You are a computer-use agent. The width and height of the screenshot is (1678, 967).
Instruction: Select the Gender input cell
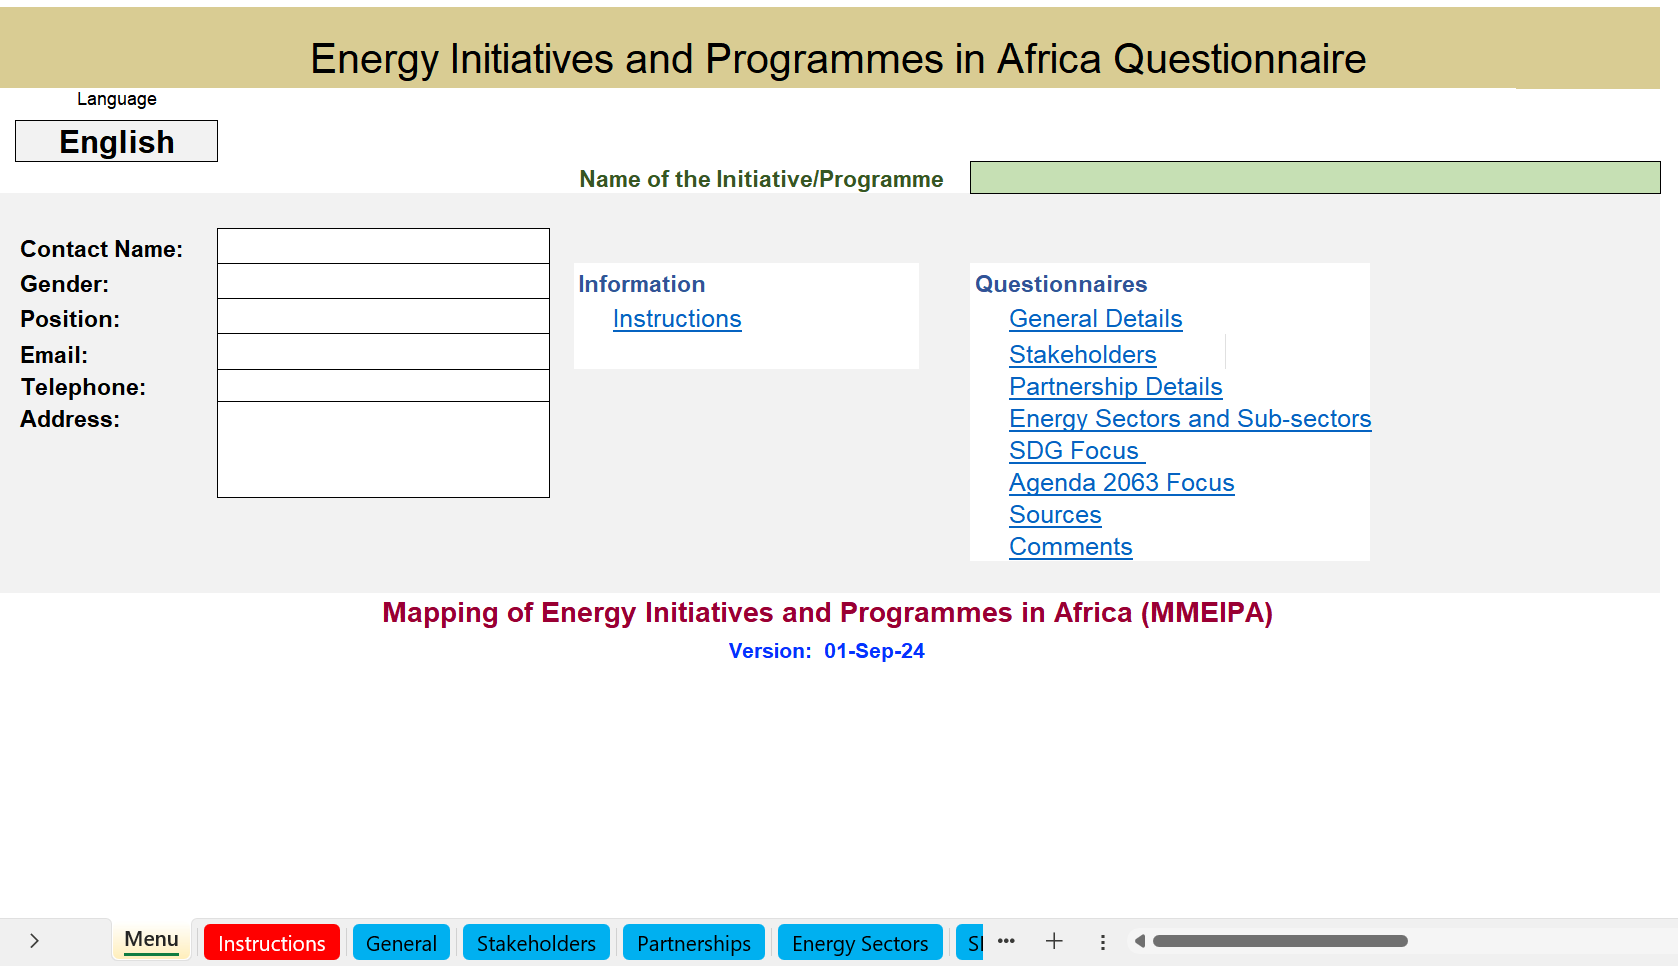coord(383,281)
